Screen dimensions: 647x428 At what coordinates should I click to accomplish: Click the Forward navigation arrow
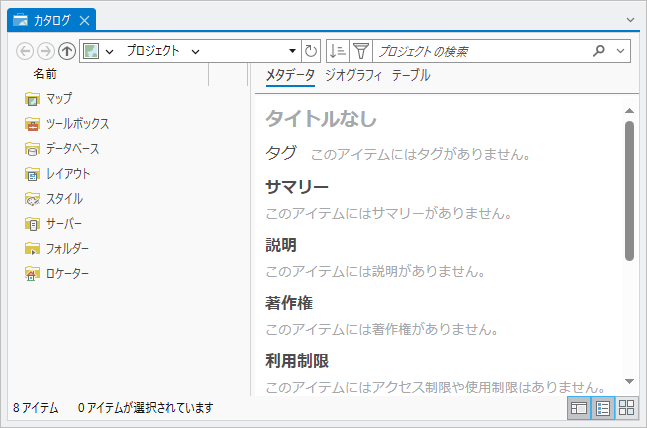tap(46, 50)
